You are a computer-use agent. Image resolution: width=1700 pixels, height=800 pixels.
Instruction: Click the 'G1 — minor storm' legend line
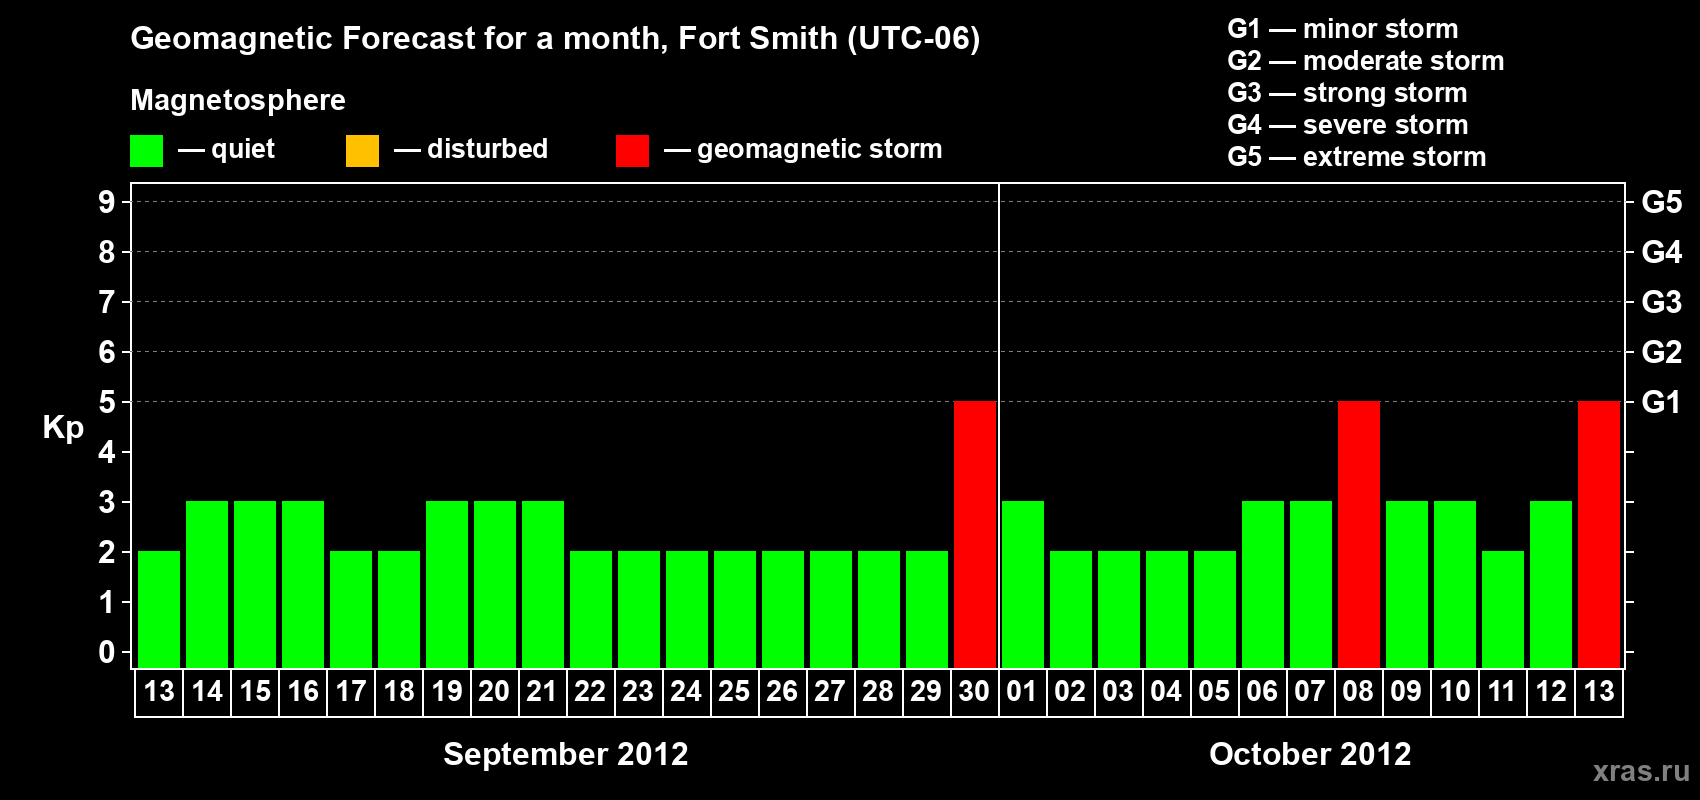[1342, 29]
